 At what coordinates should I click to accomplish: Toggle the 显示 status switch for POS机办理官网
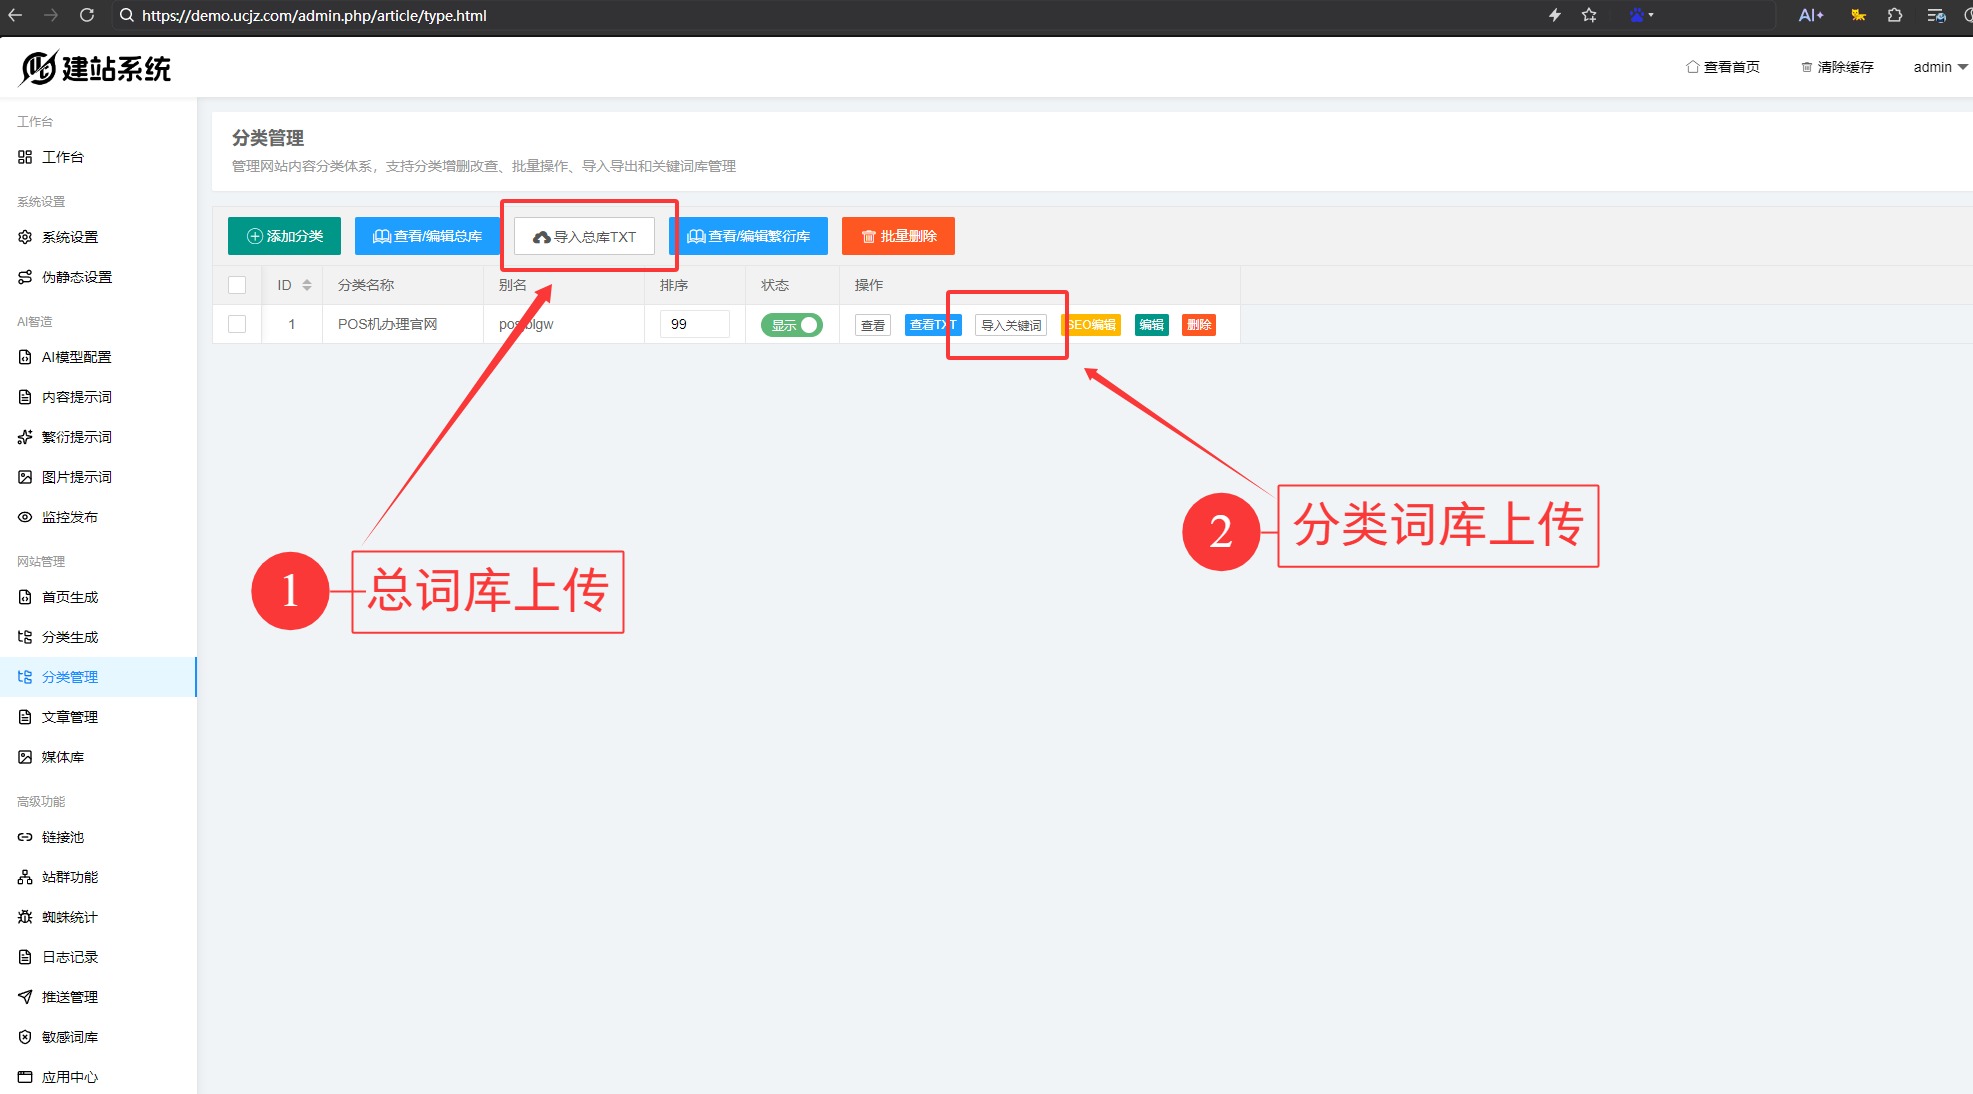tap(791, 324)
